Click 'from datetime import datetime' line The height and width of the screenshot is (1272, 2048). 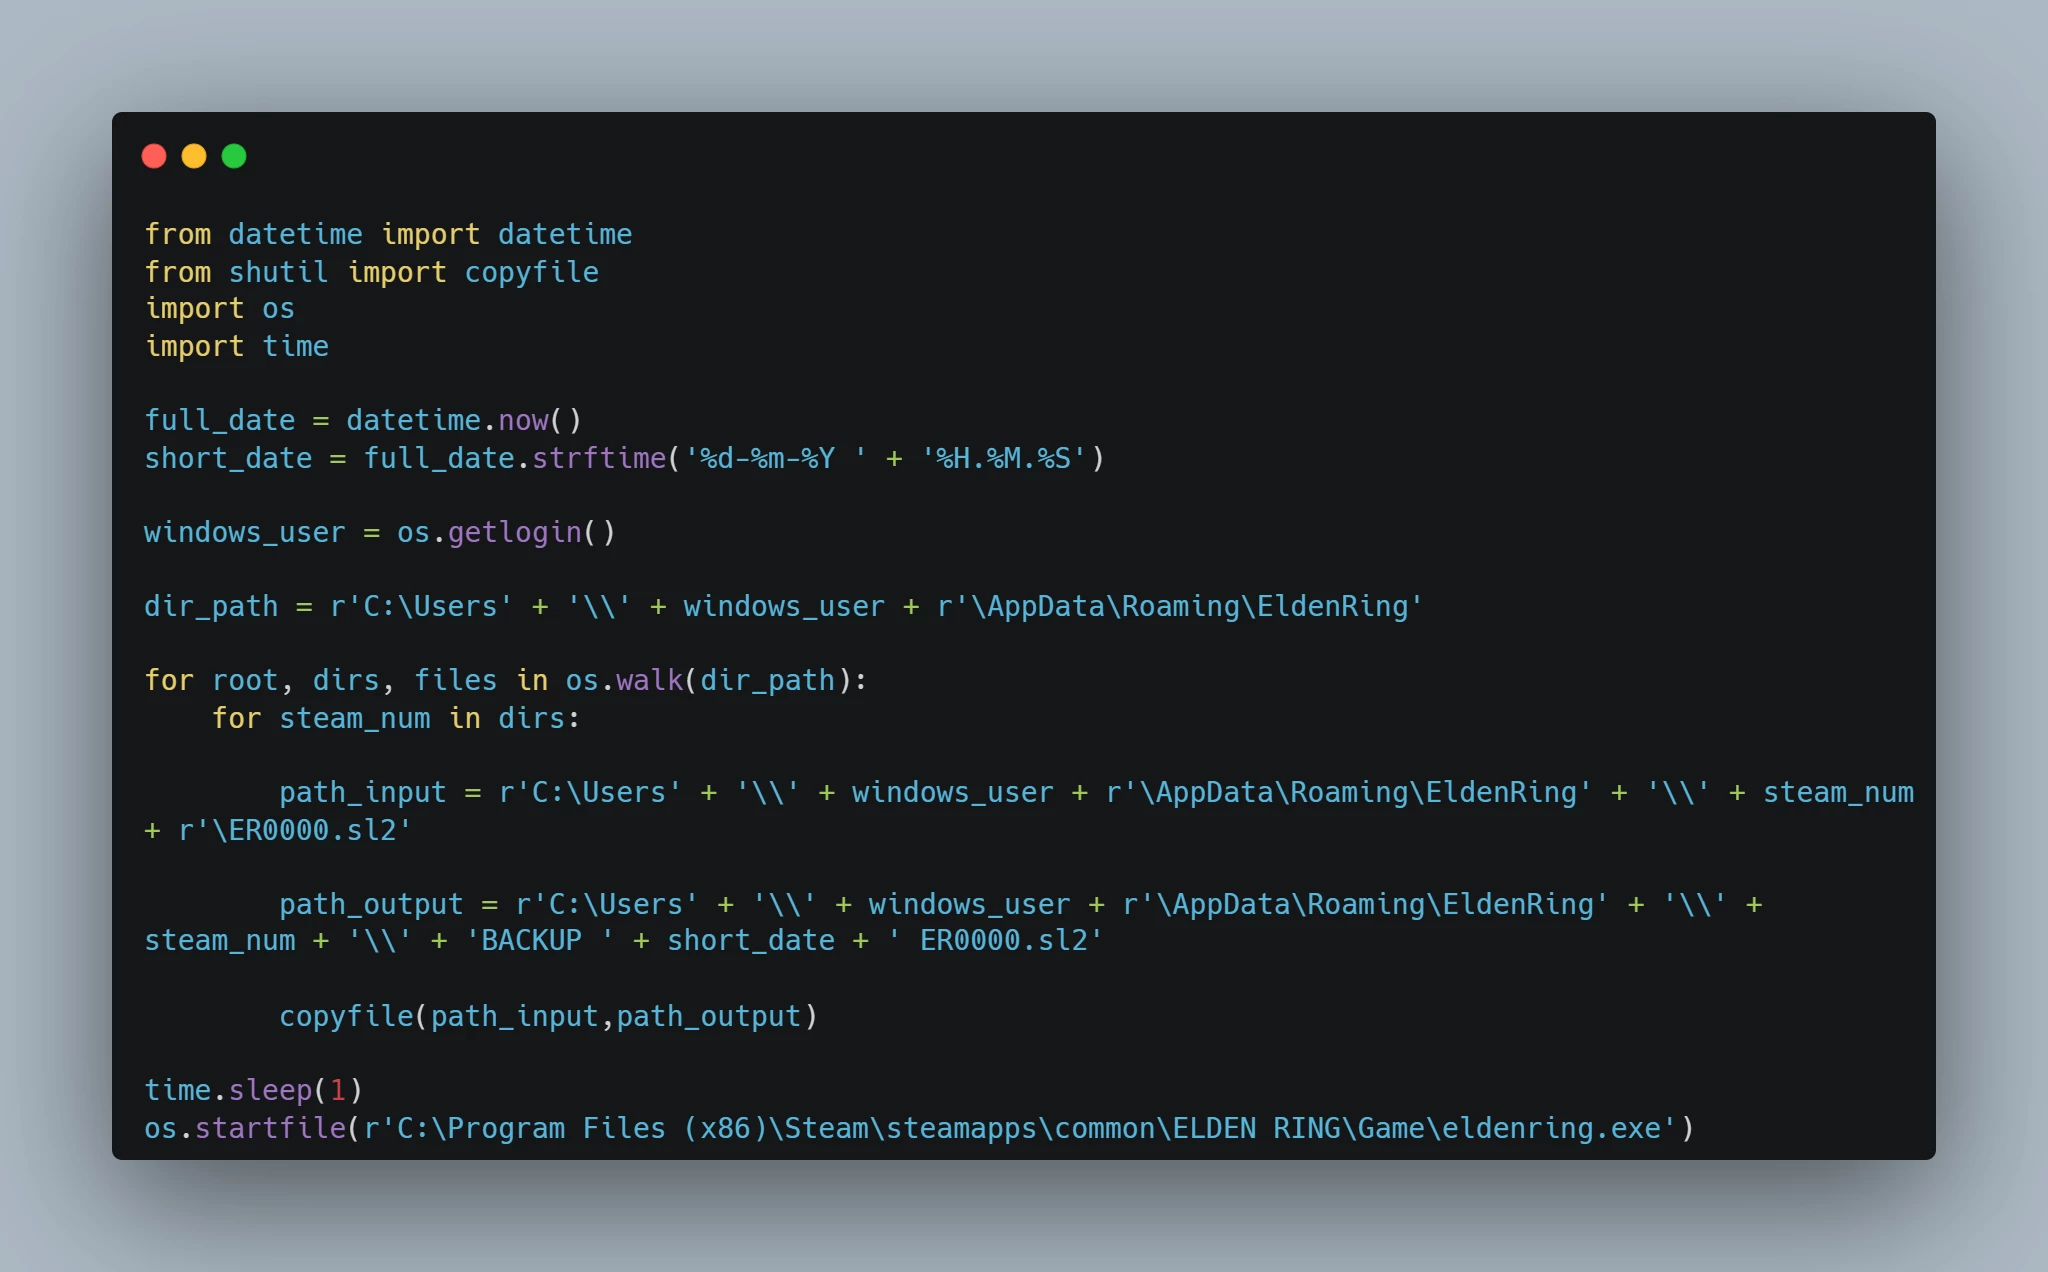pos(388,234)
